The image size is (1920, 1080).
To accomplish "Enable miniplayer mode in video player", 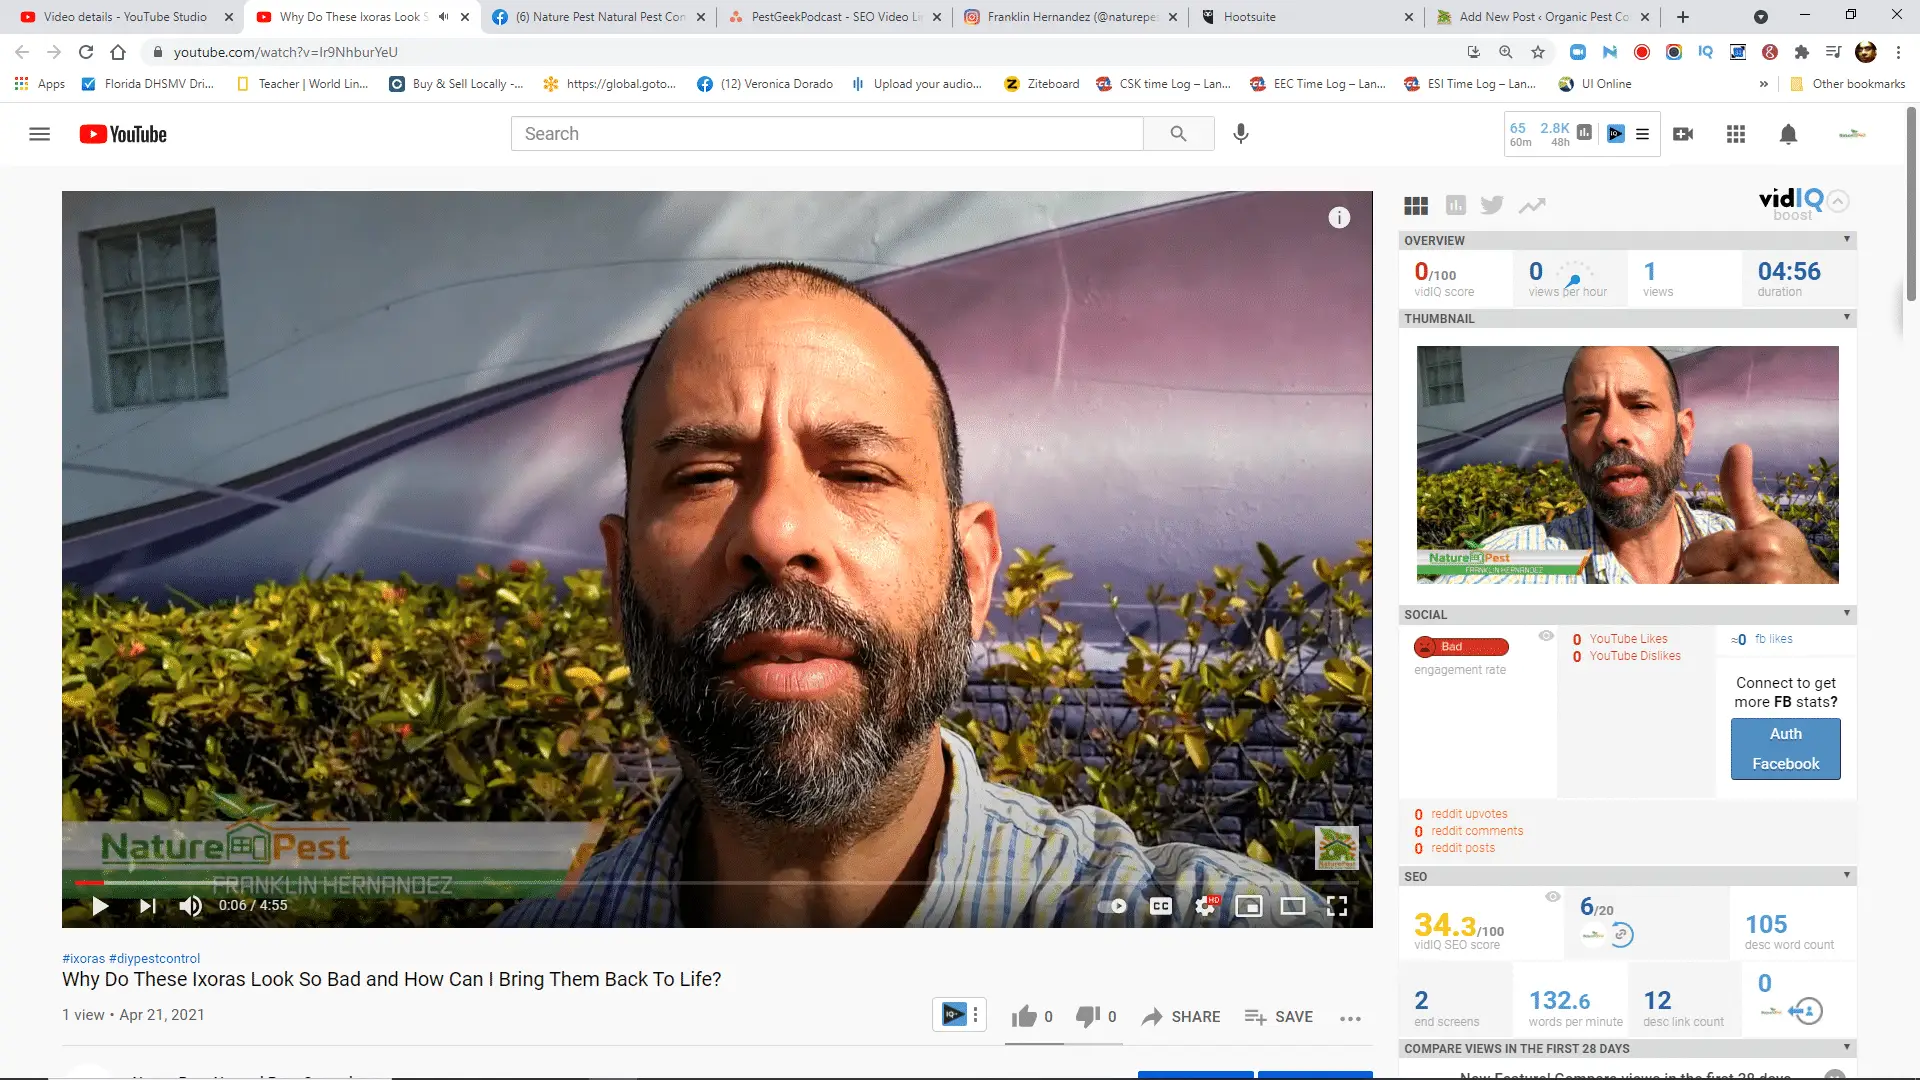I will pyautogui.click(x=1249, y=906).
